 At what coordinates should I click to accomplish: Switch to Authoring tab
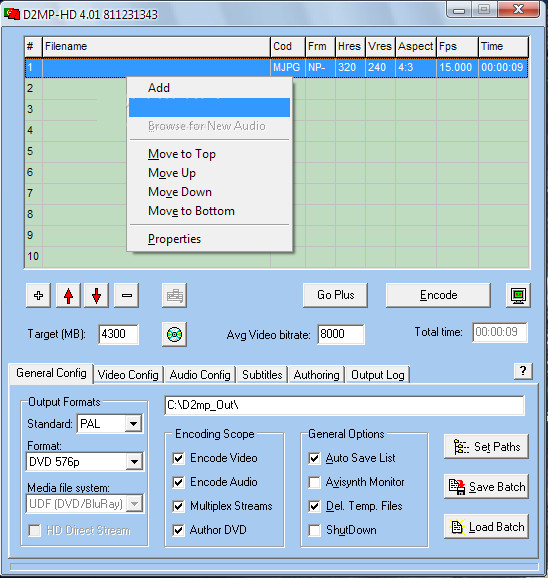point(317,375)
